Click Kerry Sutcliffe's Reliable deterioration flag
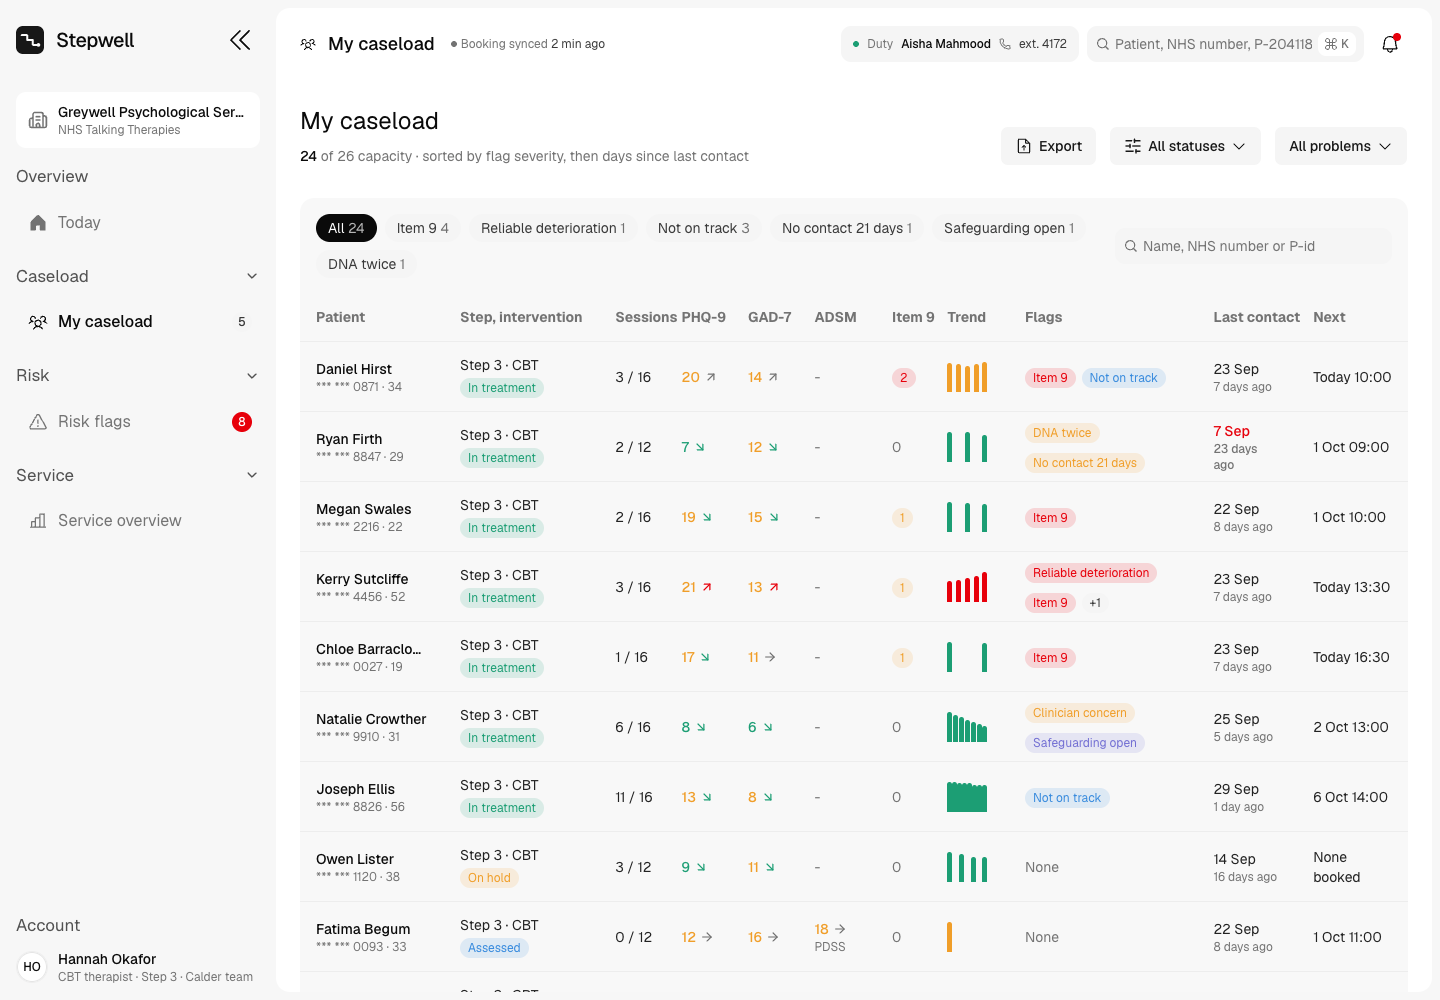Screen dimensions: 1440x1000 pos(1091,573)
